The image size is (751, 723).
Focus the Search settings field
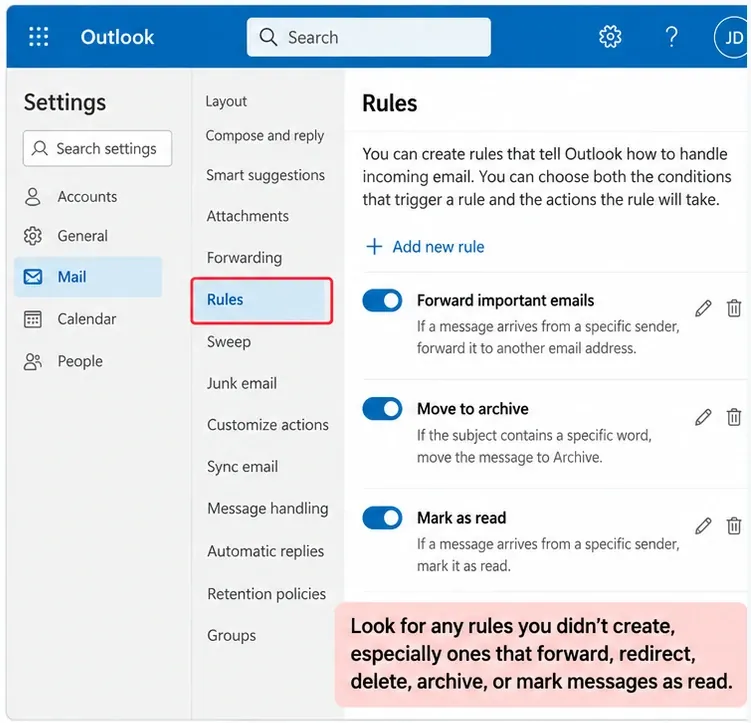[x=97, y=148]
